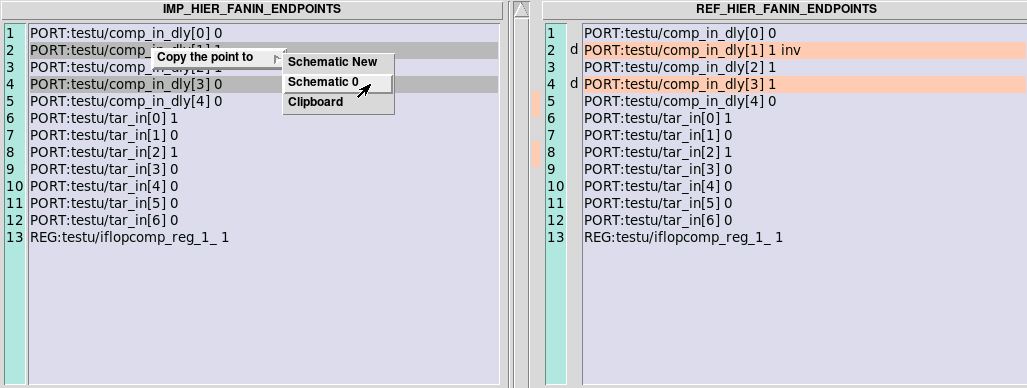Image resolution: width=1027 pixels, height=388 pixels.
Task: Click the lower orange difference marker in center strip
Action: (536, 155)
